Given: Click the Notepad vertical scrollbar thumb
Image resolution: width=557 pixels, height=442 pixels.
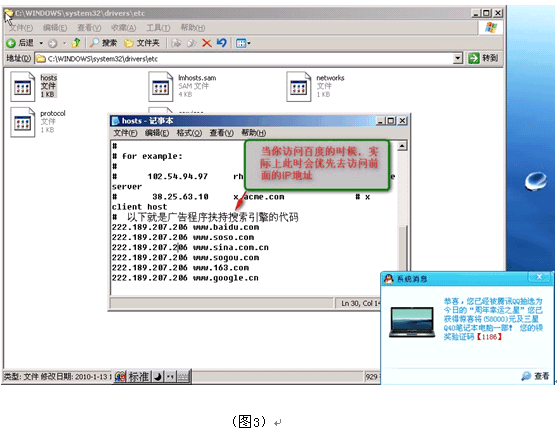Looking at the screenshot, I should click(402, 248).
